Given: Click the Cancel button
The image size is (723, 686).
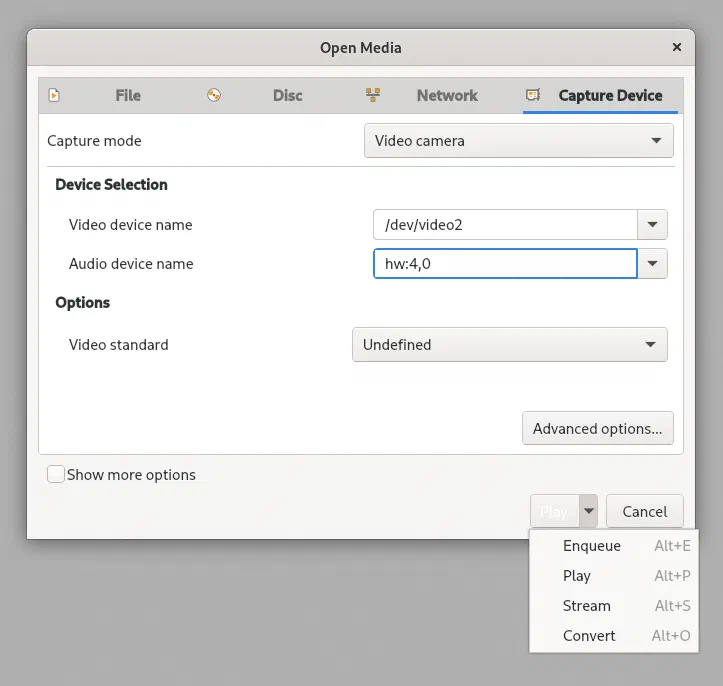Looking at the screenshot, I should pos(645,511).
